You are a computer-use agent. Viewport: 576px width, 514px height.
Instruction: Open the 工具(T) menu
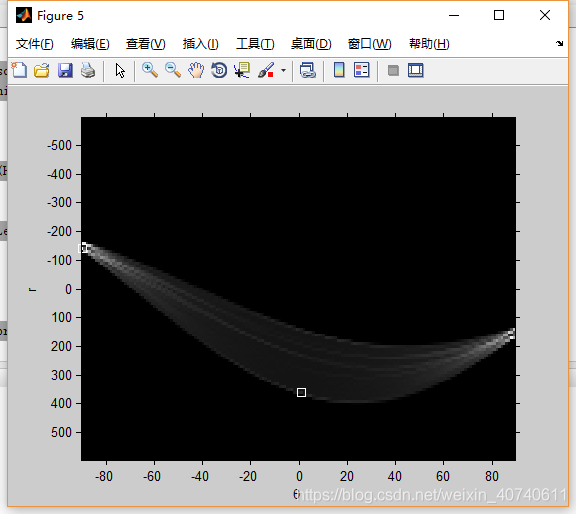coord(255,44)
